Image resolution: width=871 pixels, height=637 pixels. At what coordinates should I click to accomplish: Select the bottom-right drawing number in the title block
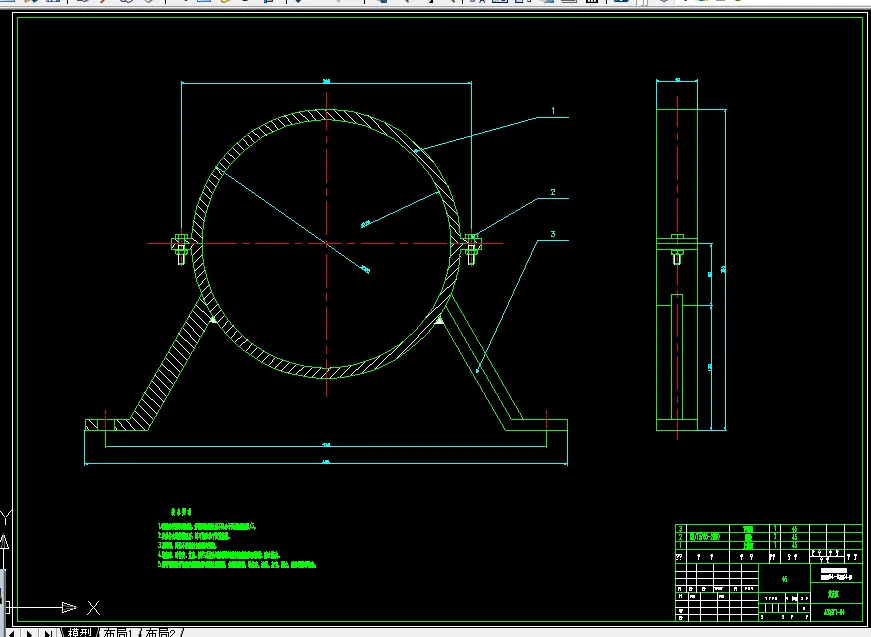(x=834, y=613)
